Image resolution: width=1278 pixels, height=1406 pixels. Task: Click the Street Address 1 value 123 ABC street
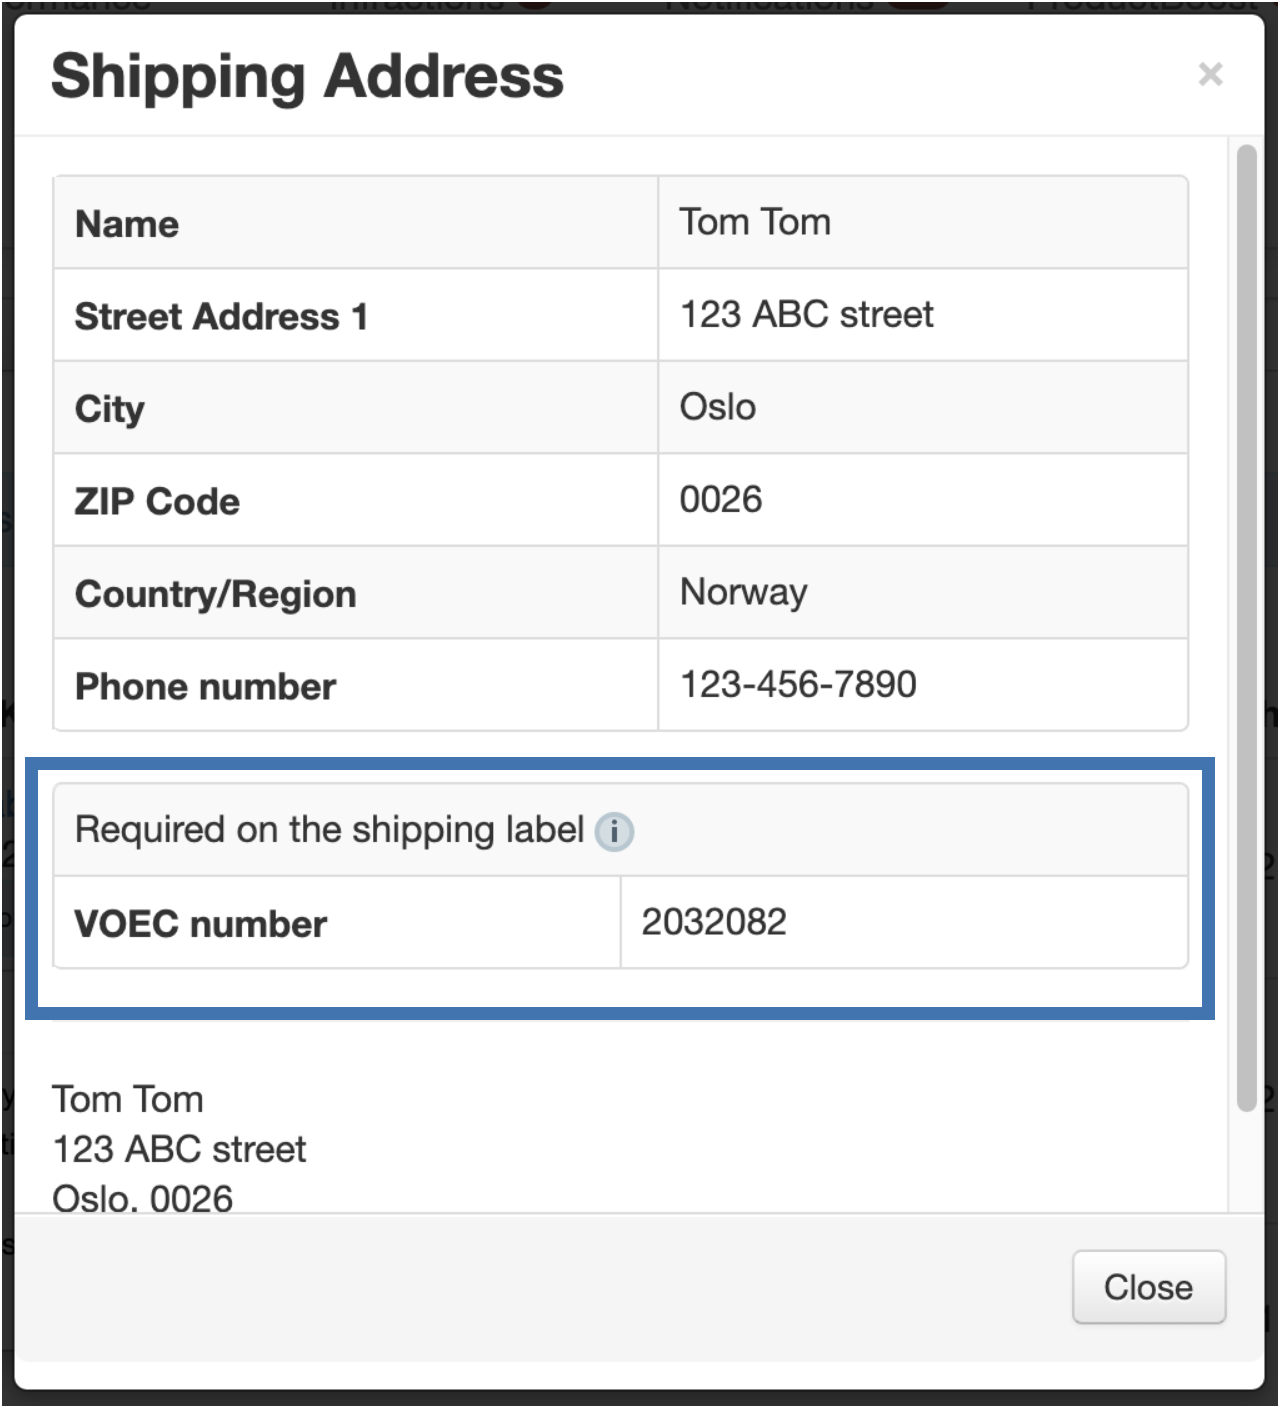tap(806, 314)
